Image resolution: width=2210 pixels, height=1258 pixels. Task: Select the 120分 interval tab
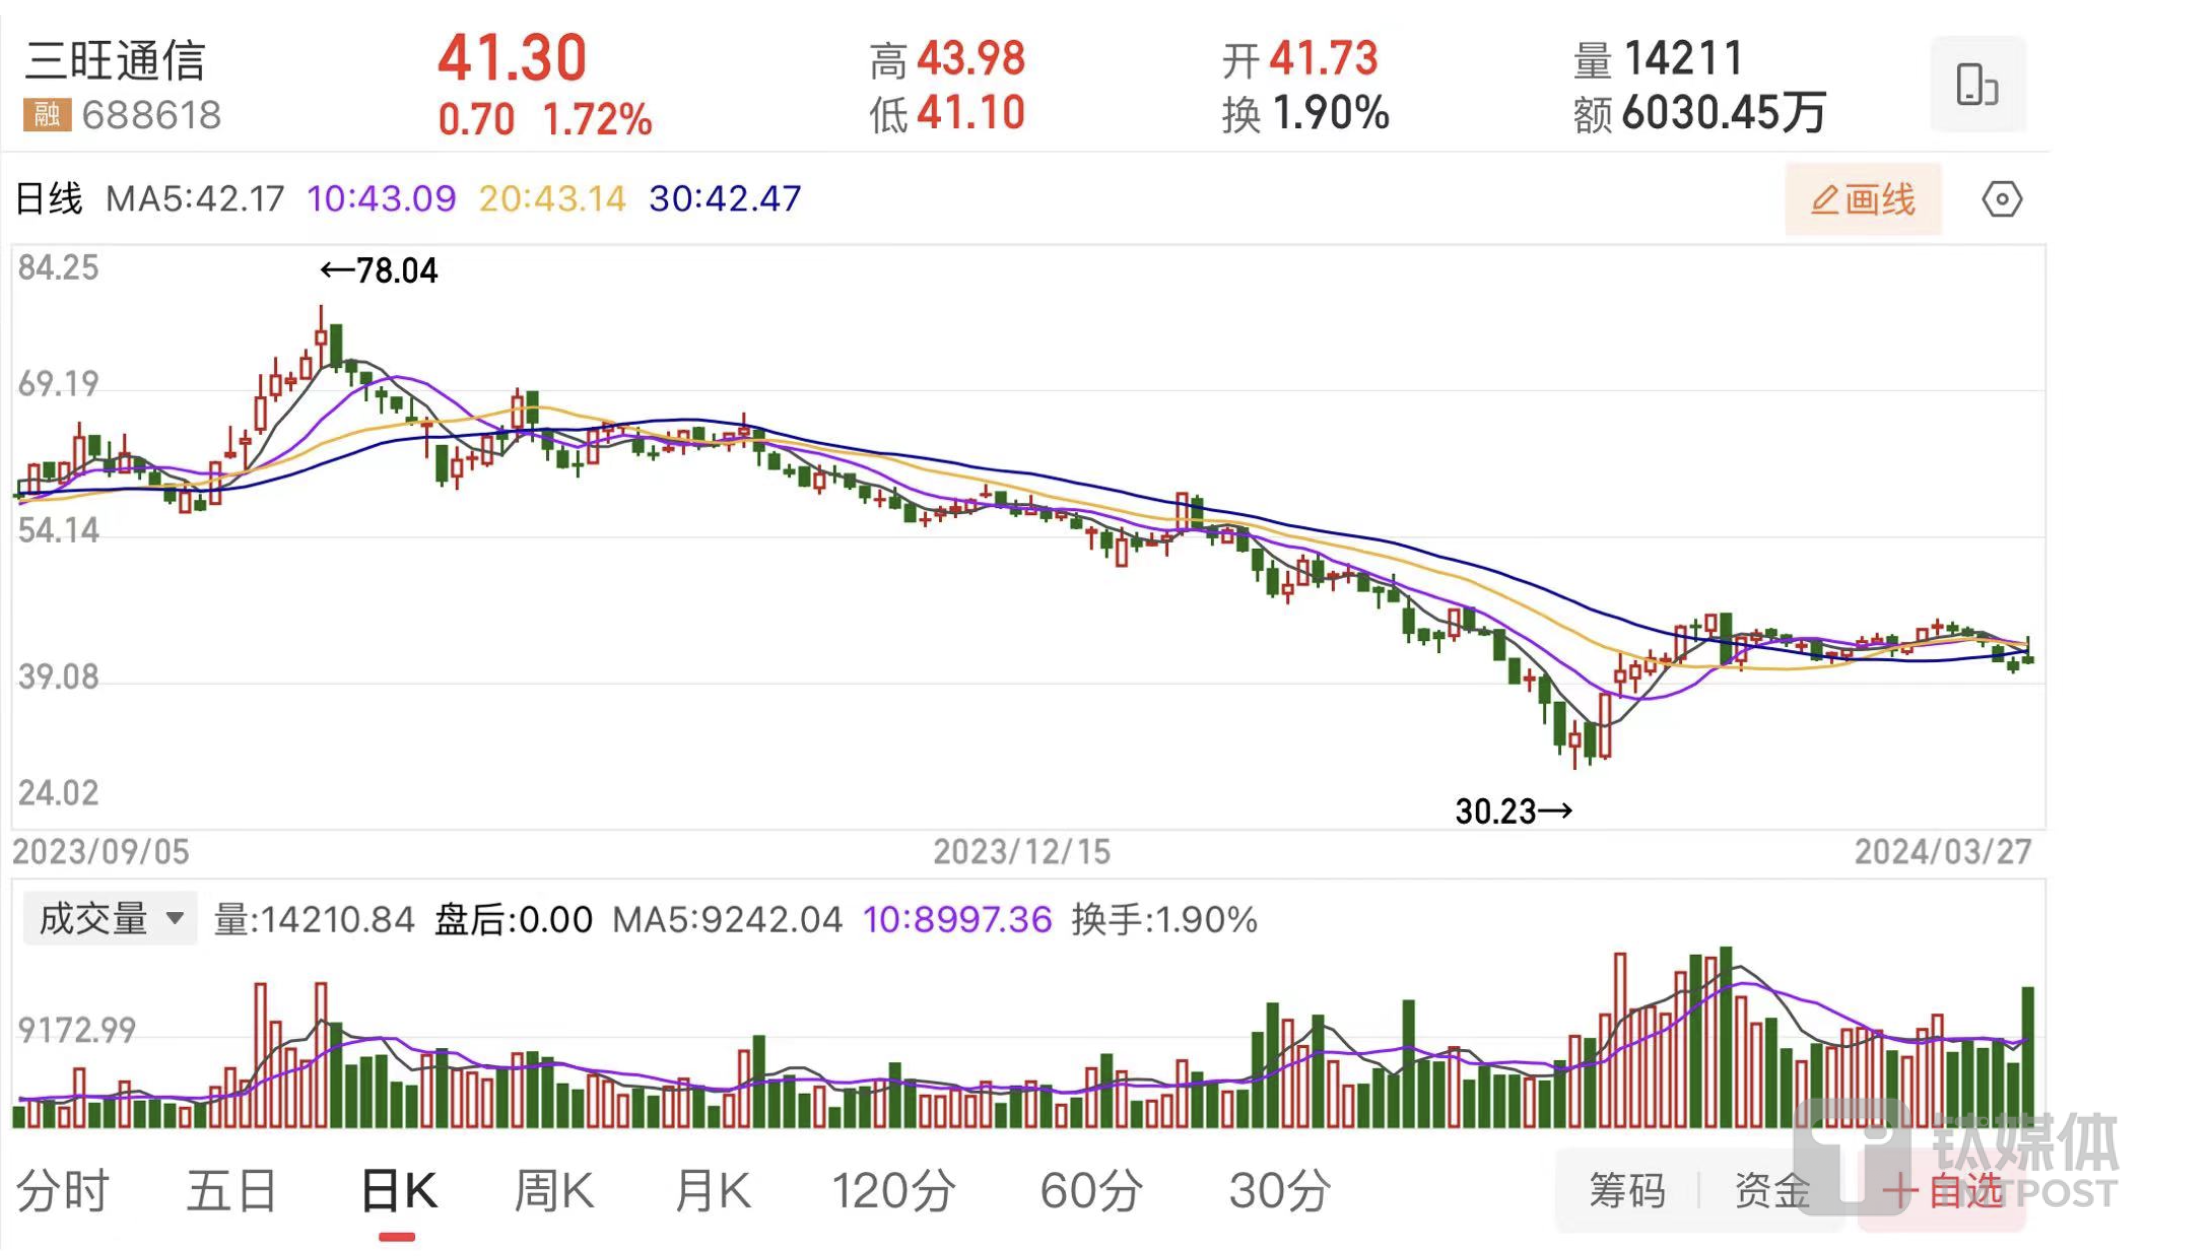pyautogui.click(x=893, y=1190)
